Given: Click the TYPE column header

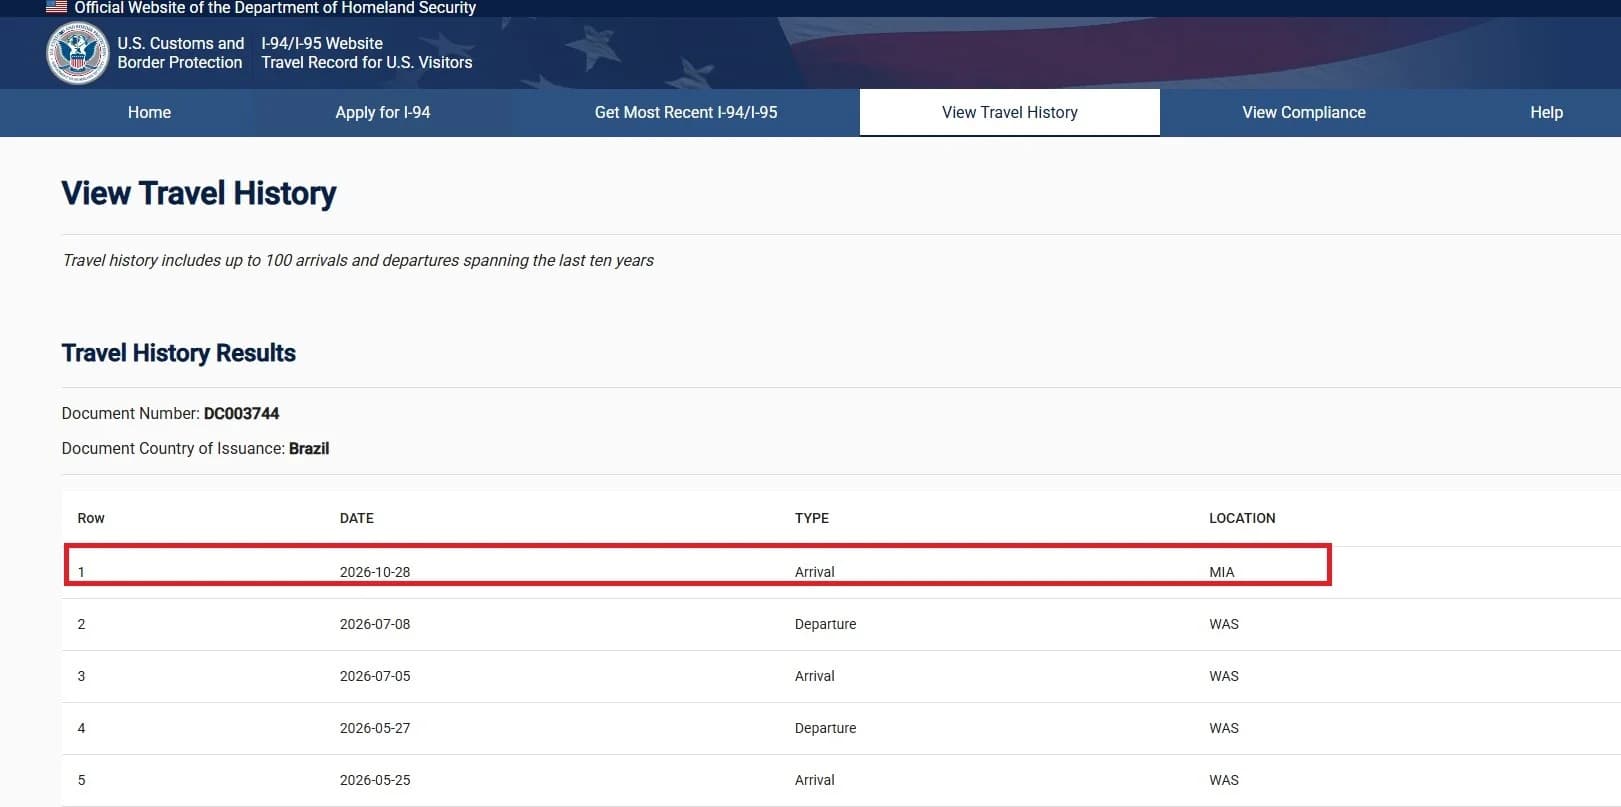Looking at the screenshot, I should (x=812, y=518).
